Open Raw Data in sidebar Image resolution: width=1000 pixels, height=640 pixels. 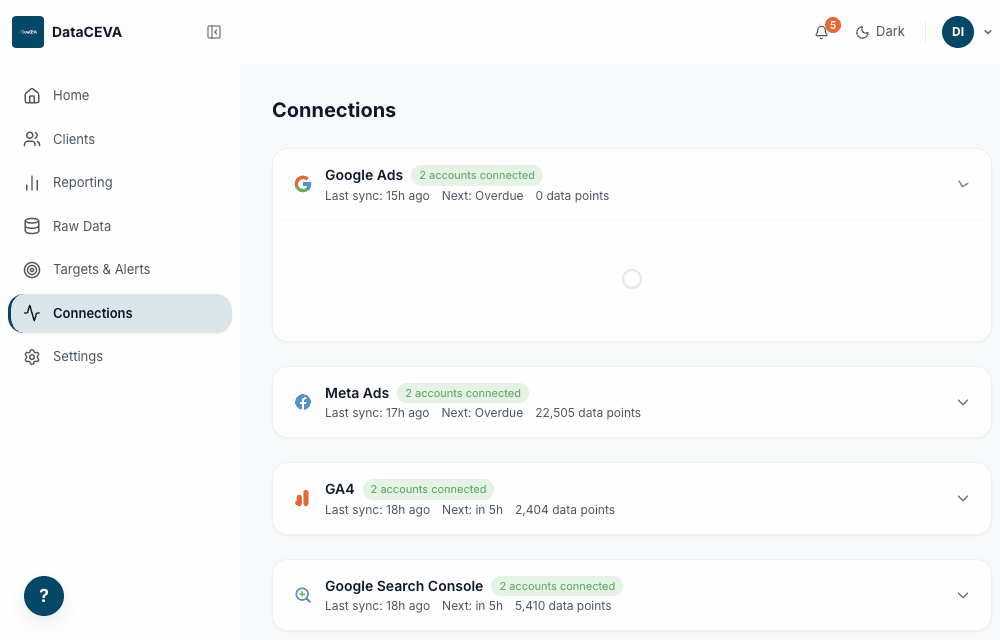point(120,226)
